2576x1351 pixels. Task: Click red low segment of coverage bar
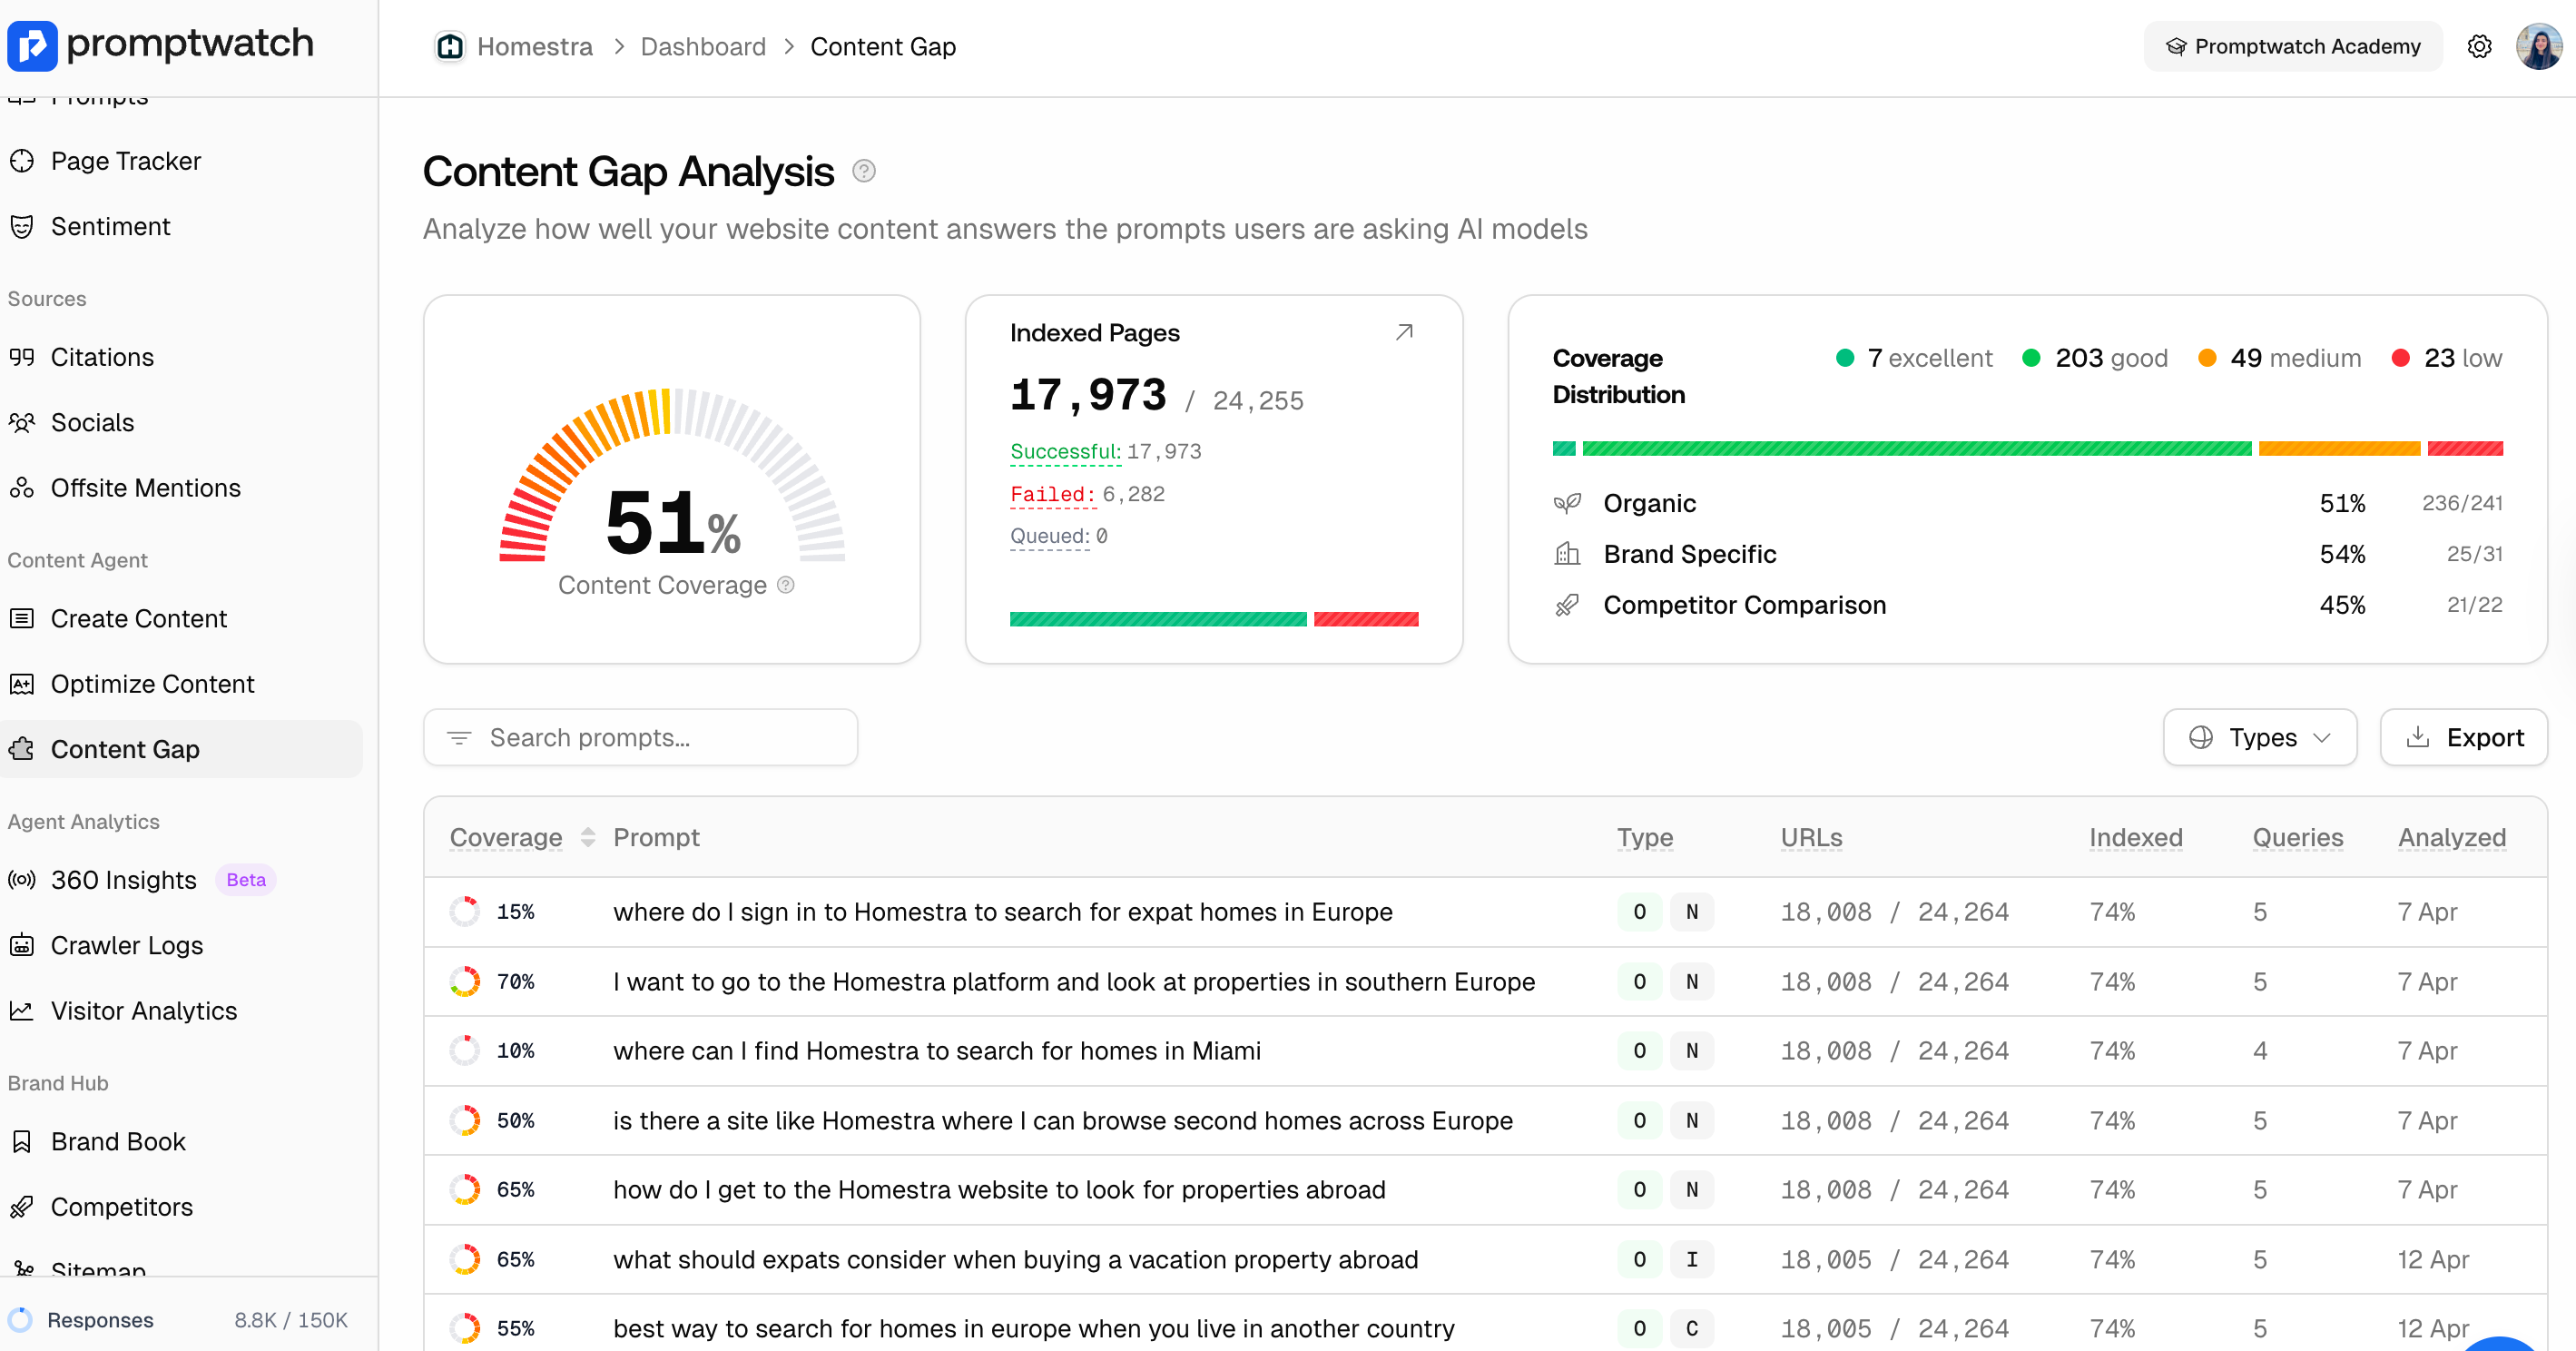click(2465, 449)
